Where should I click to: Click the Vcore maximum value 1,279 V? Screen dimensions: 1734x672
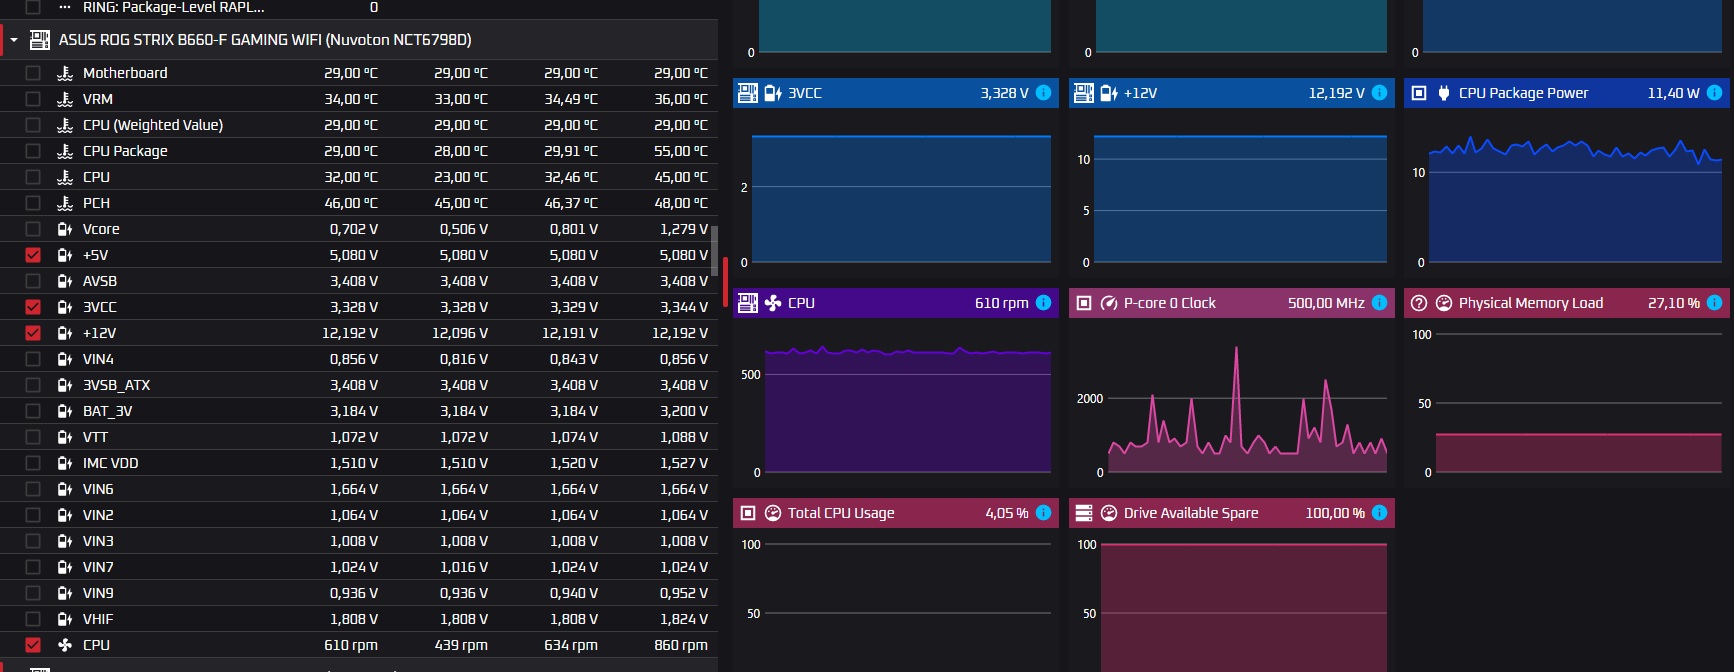click(x=684, y=229)
